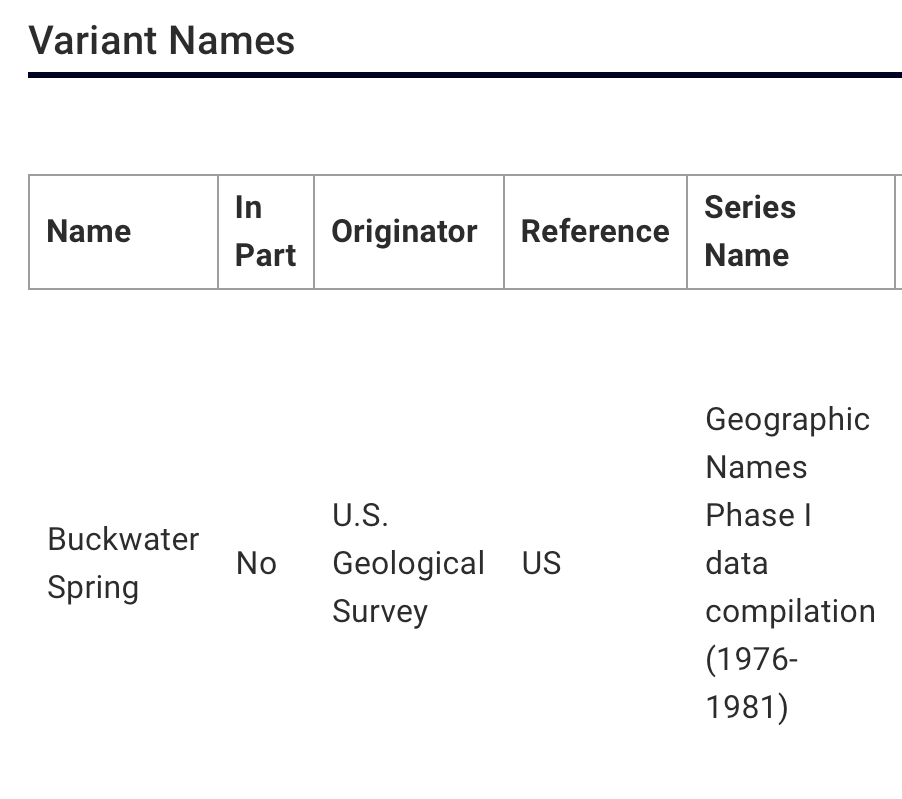Click the word "Survey" in Originator cell
The height and width of the screenshot is (799, 902).
[x=379, y=611]
